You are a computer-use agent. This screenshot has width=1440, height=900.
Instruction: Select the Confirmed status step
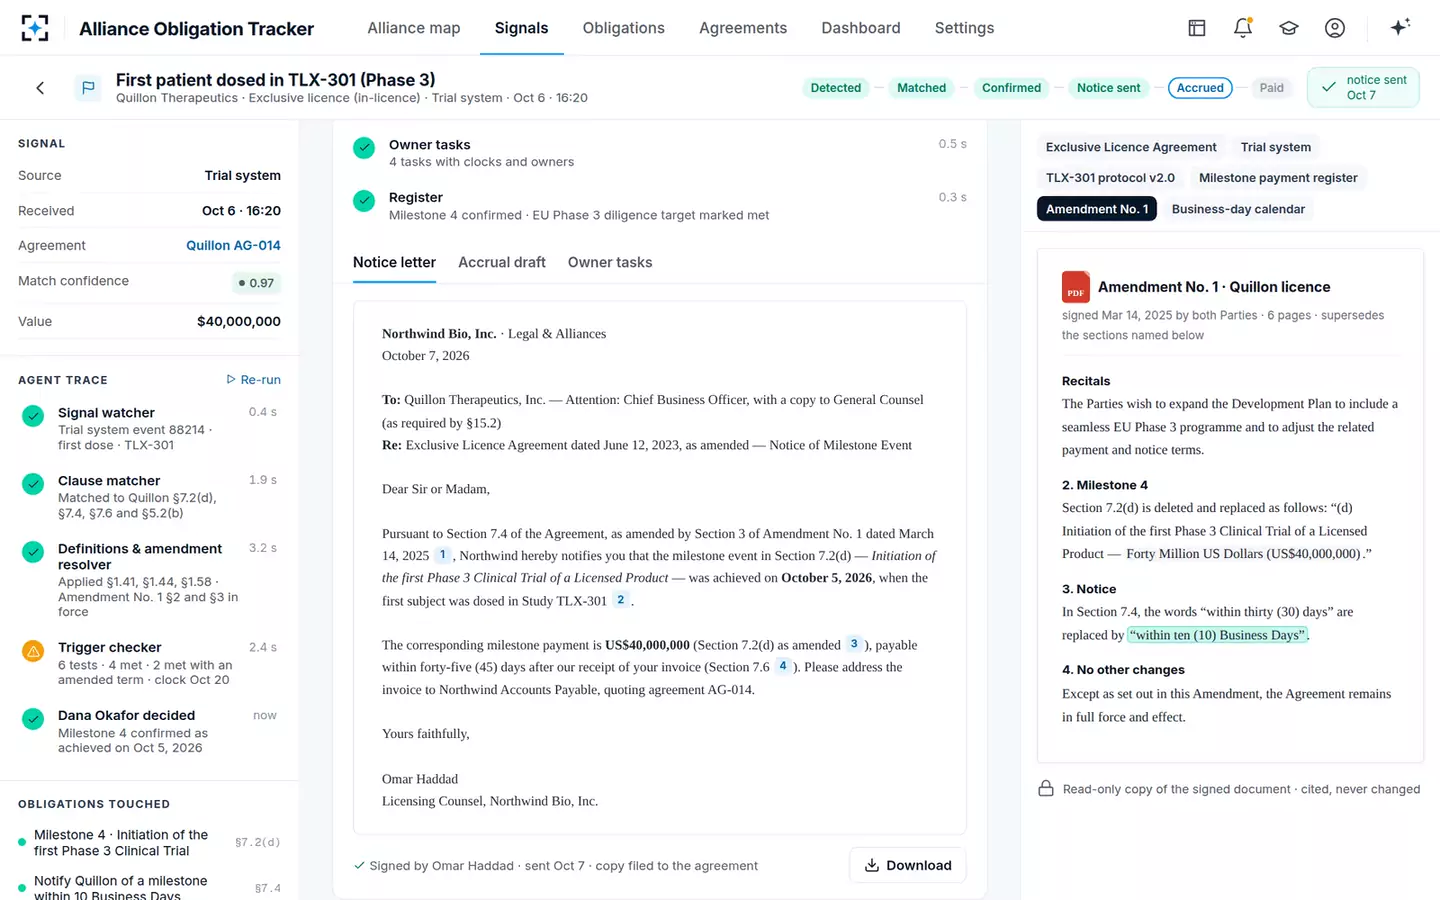[x=1011, y=88]
